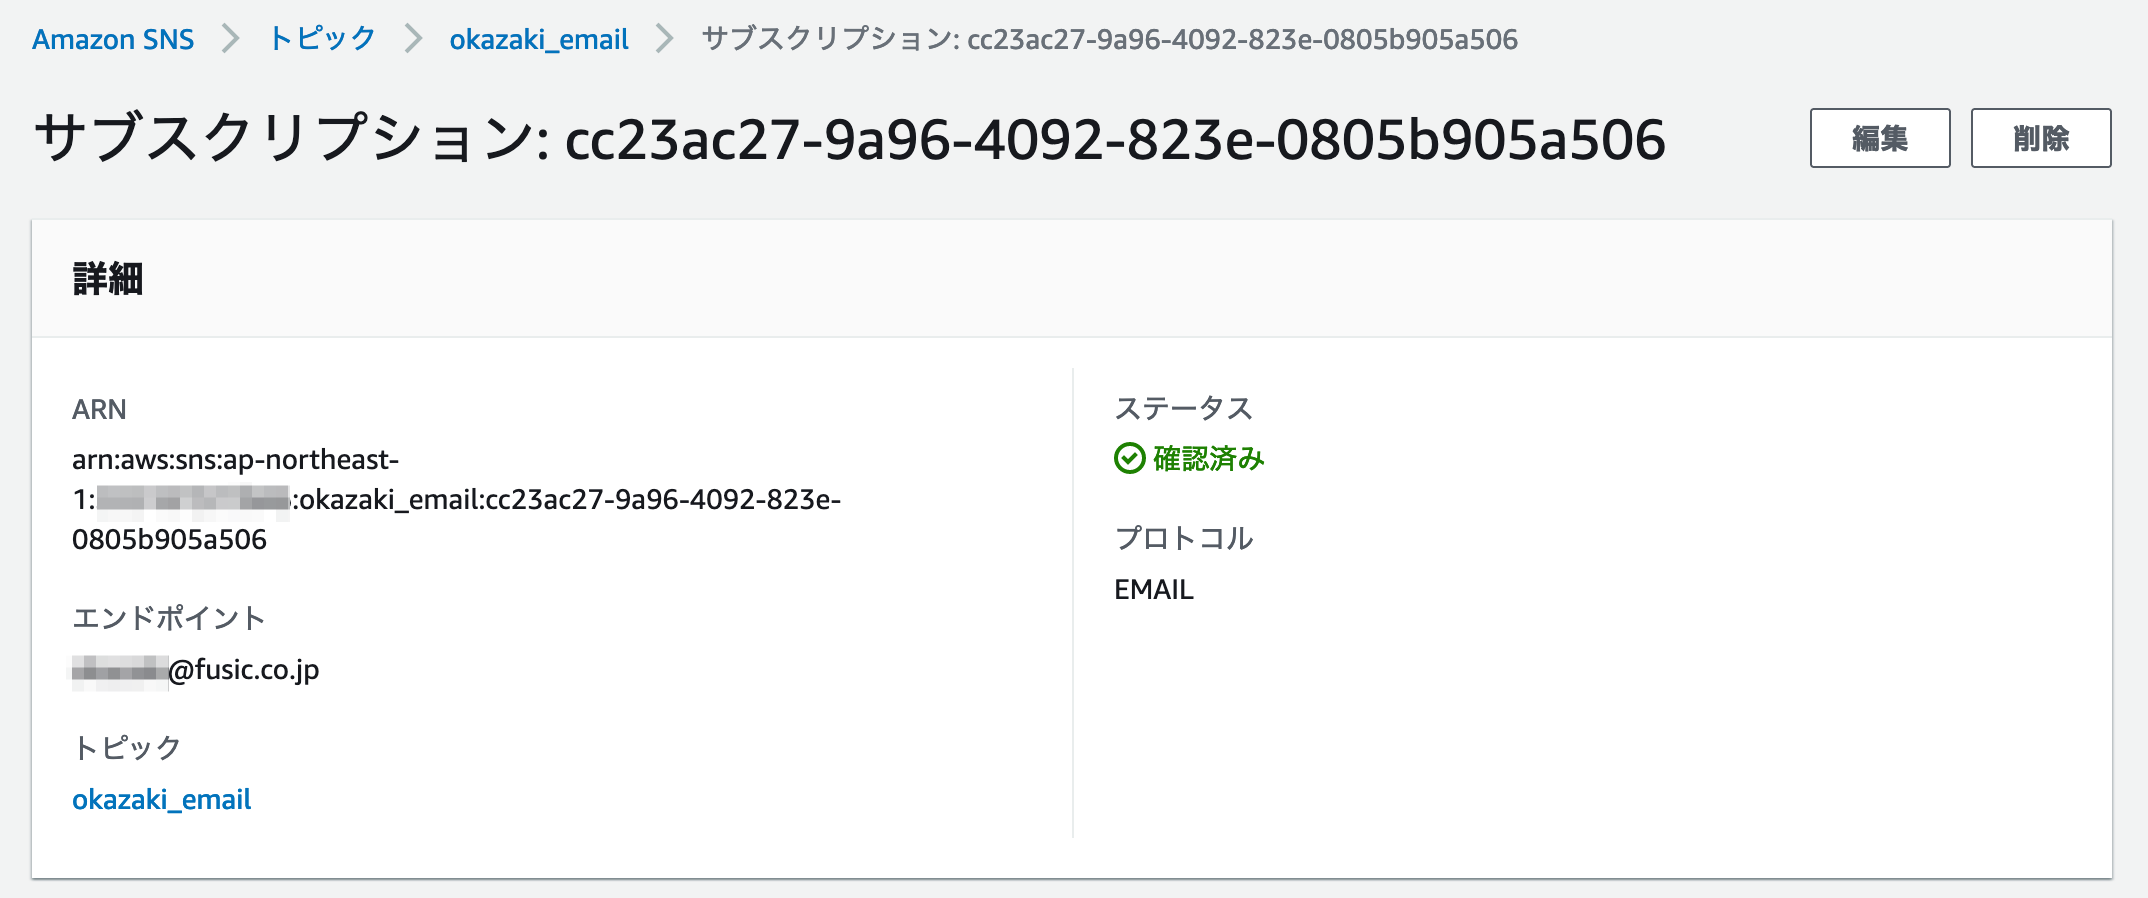Go to トピック in the breadcrumb
This screenshot has height=898, width=2148.
322,39
